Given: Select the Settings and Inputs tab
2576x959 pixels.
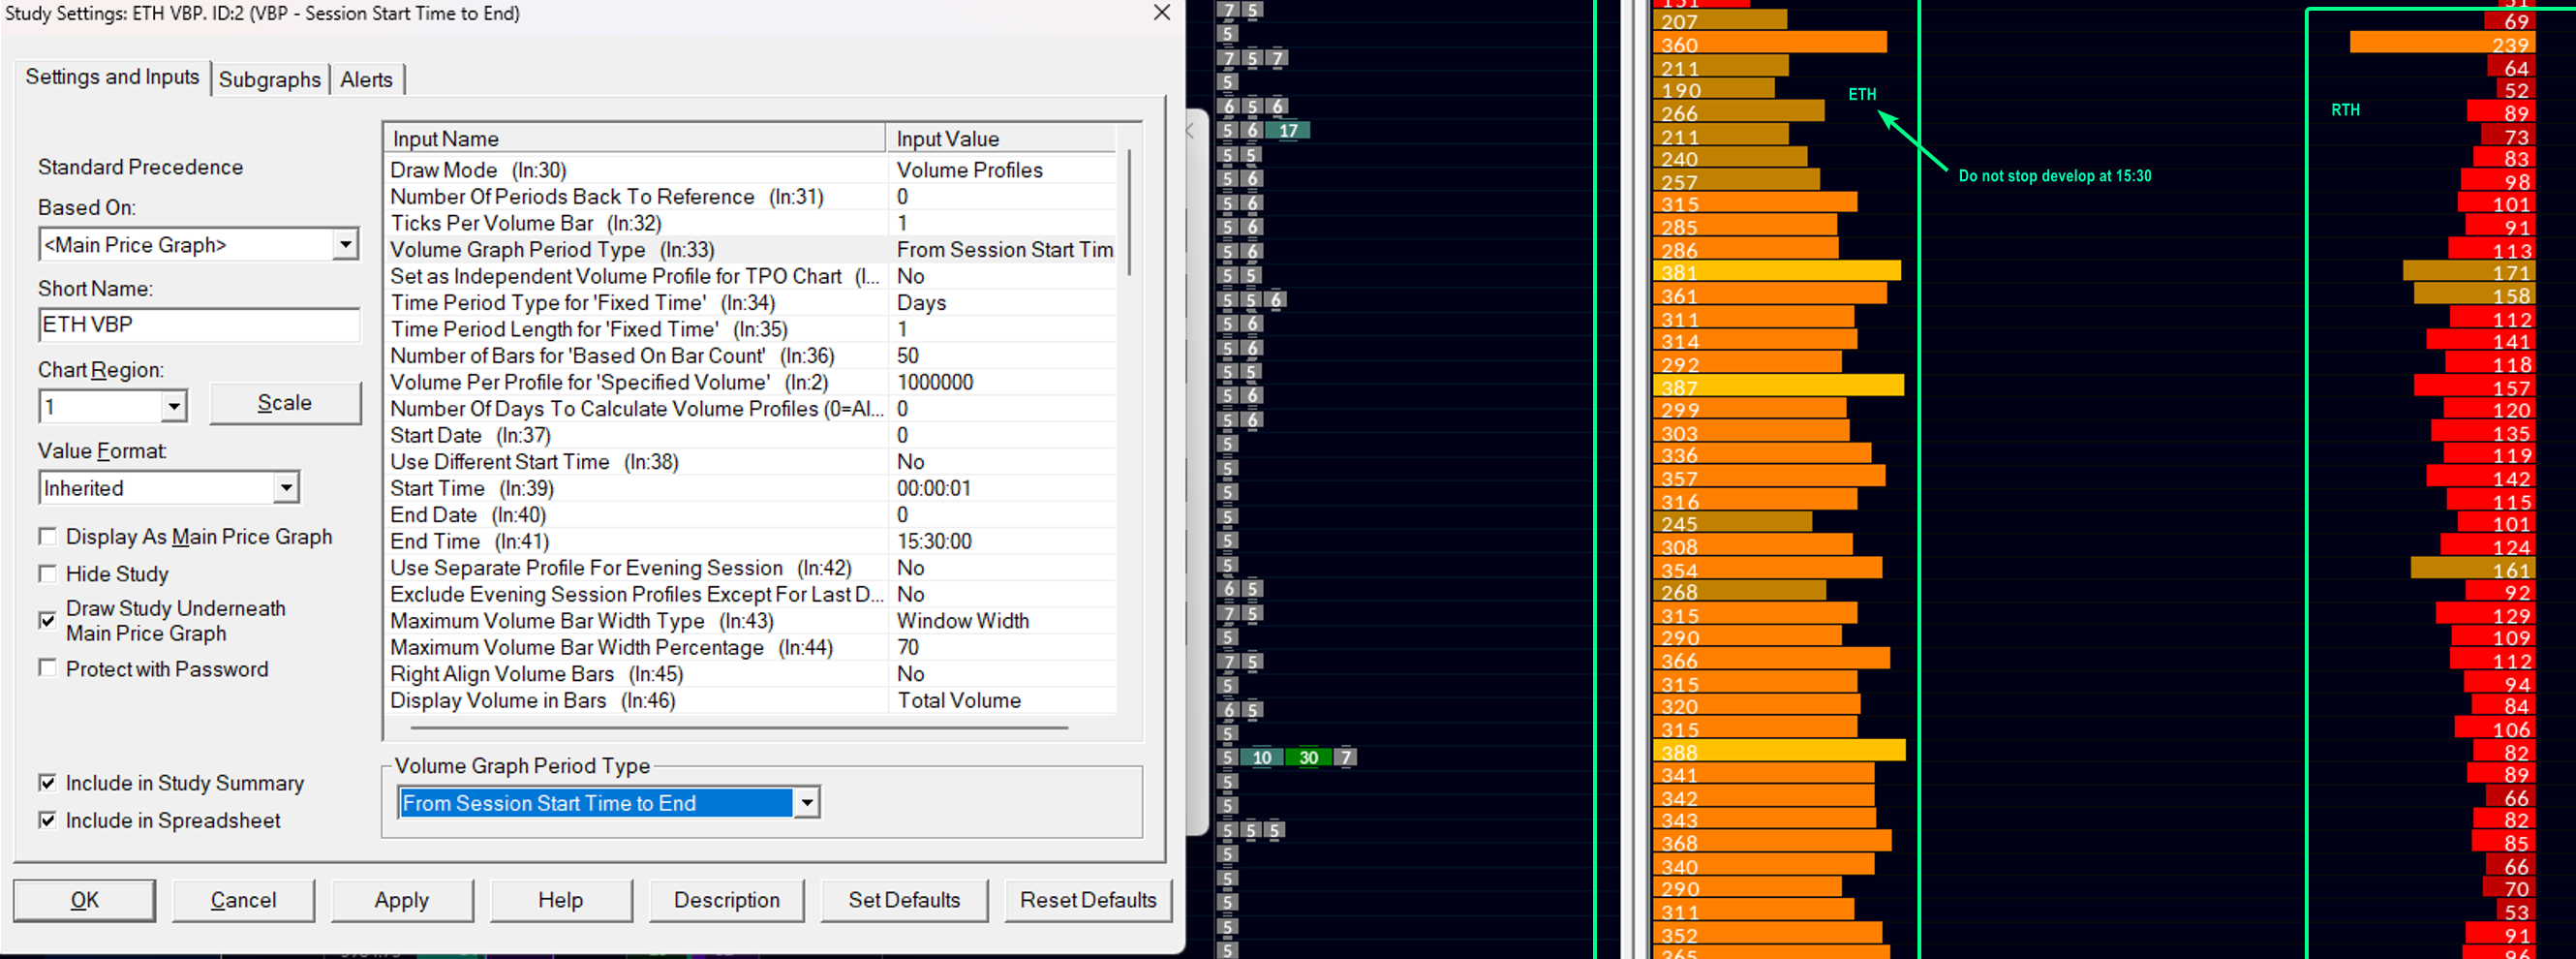Looking at the screenshot, I should click(112, 77).
